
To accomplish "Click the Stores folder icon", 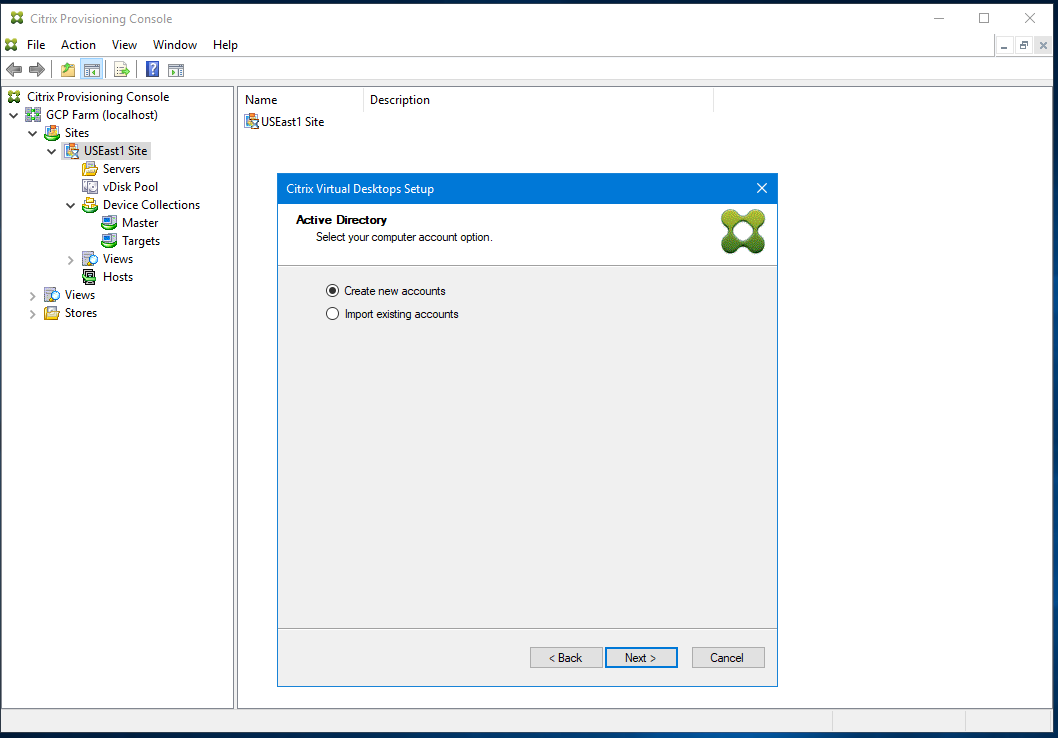I will (52, 313).
